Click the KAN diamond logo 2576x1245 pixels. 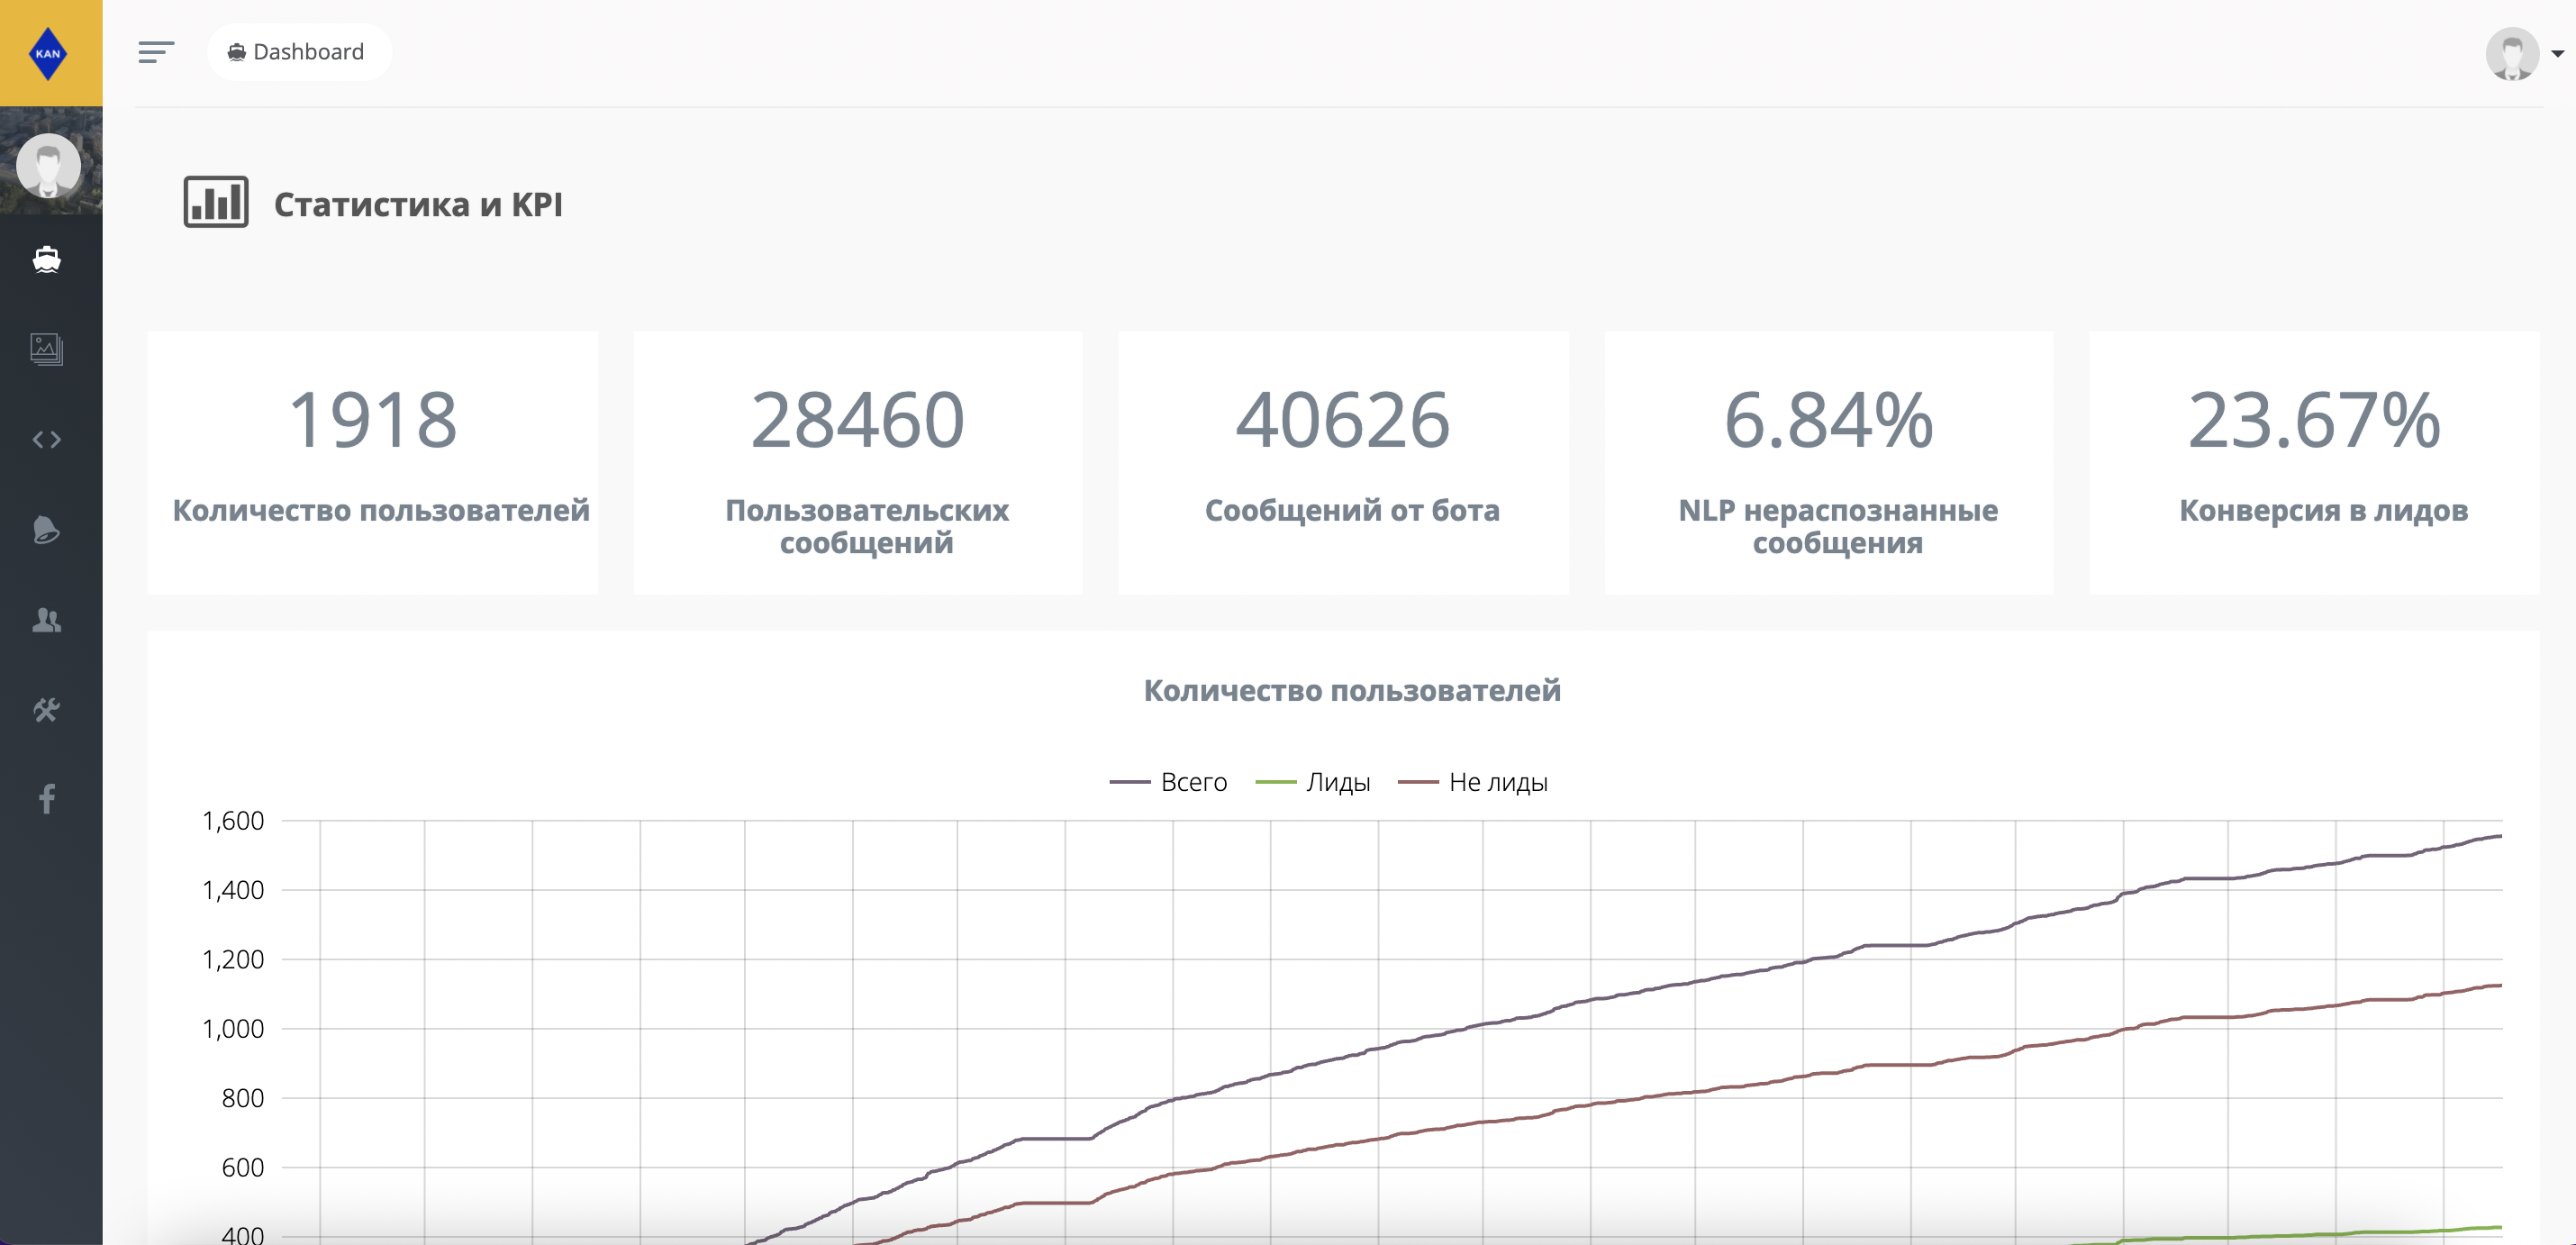pyautogui.click(x=48, y=53)
